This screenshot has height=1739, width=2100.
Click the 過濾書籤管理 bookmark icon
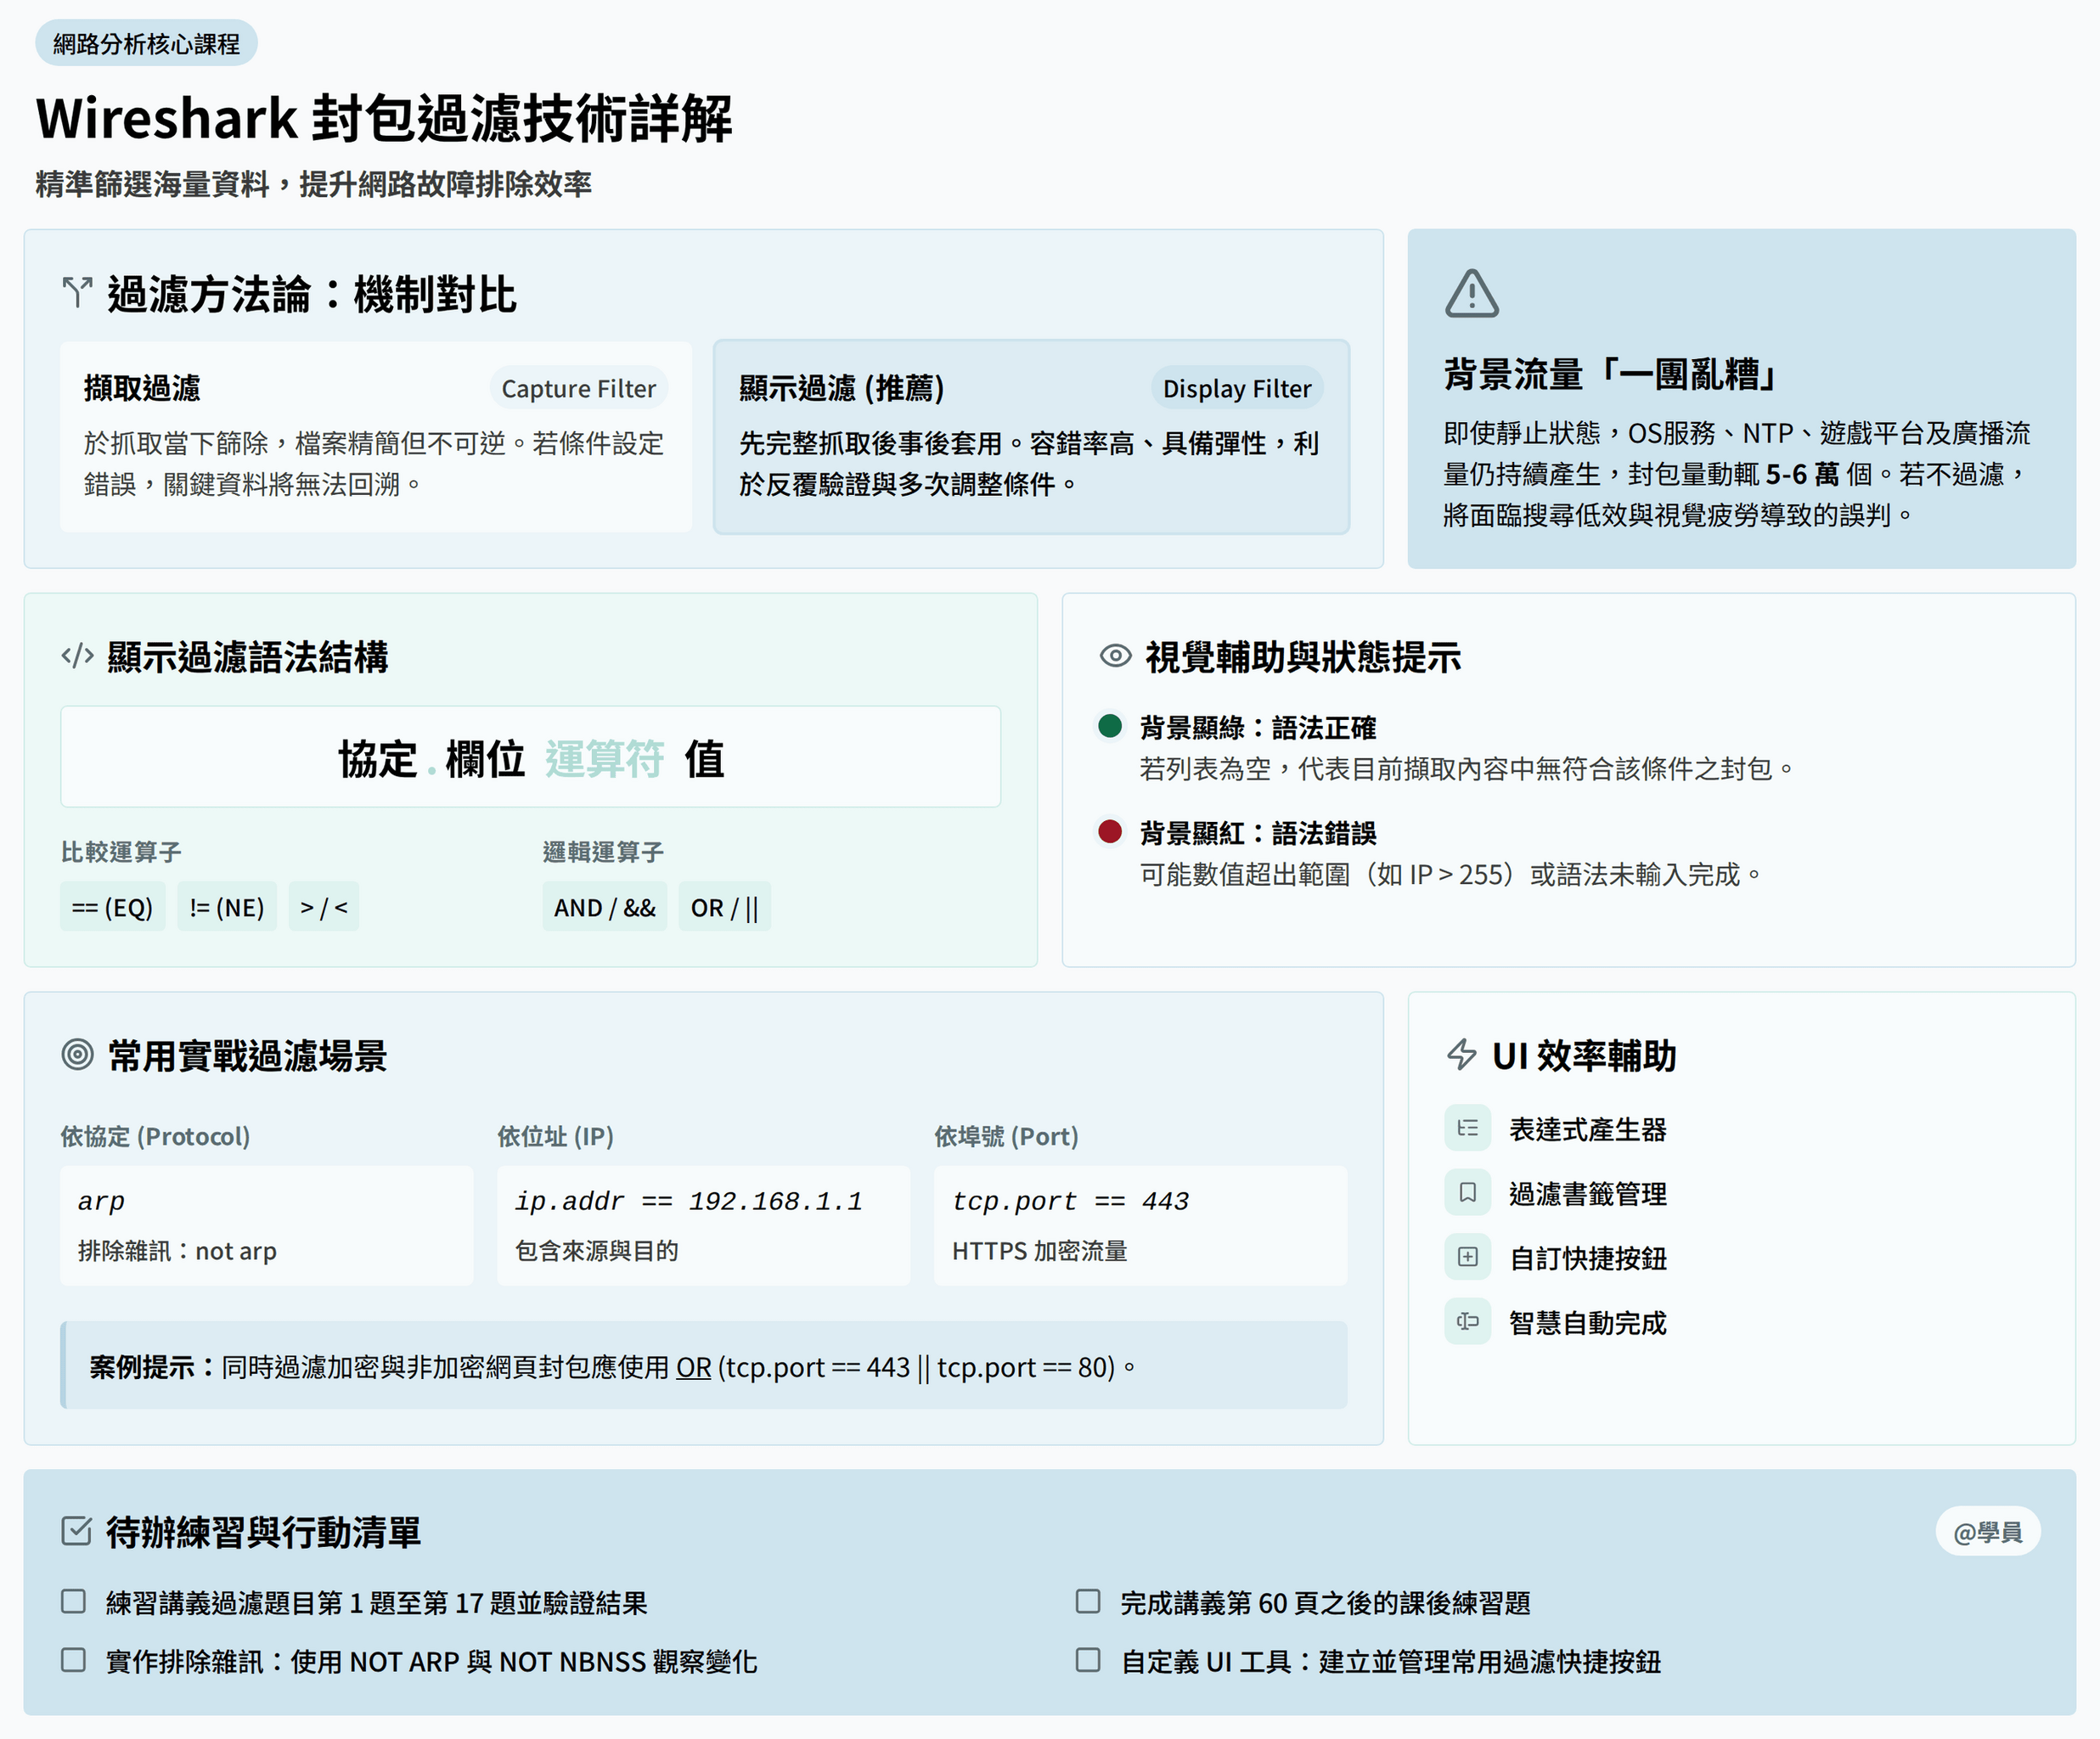click(x=1467, y=1192)
